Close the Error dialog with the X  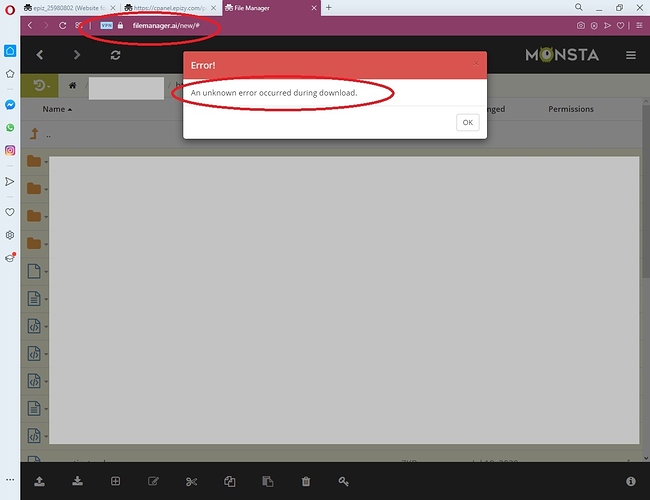click(x=476, y=63)
